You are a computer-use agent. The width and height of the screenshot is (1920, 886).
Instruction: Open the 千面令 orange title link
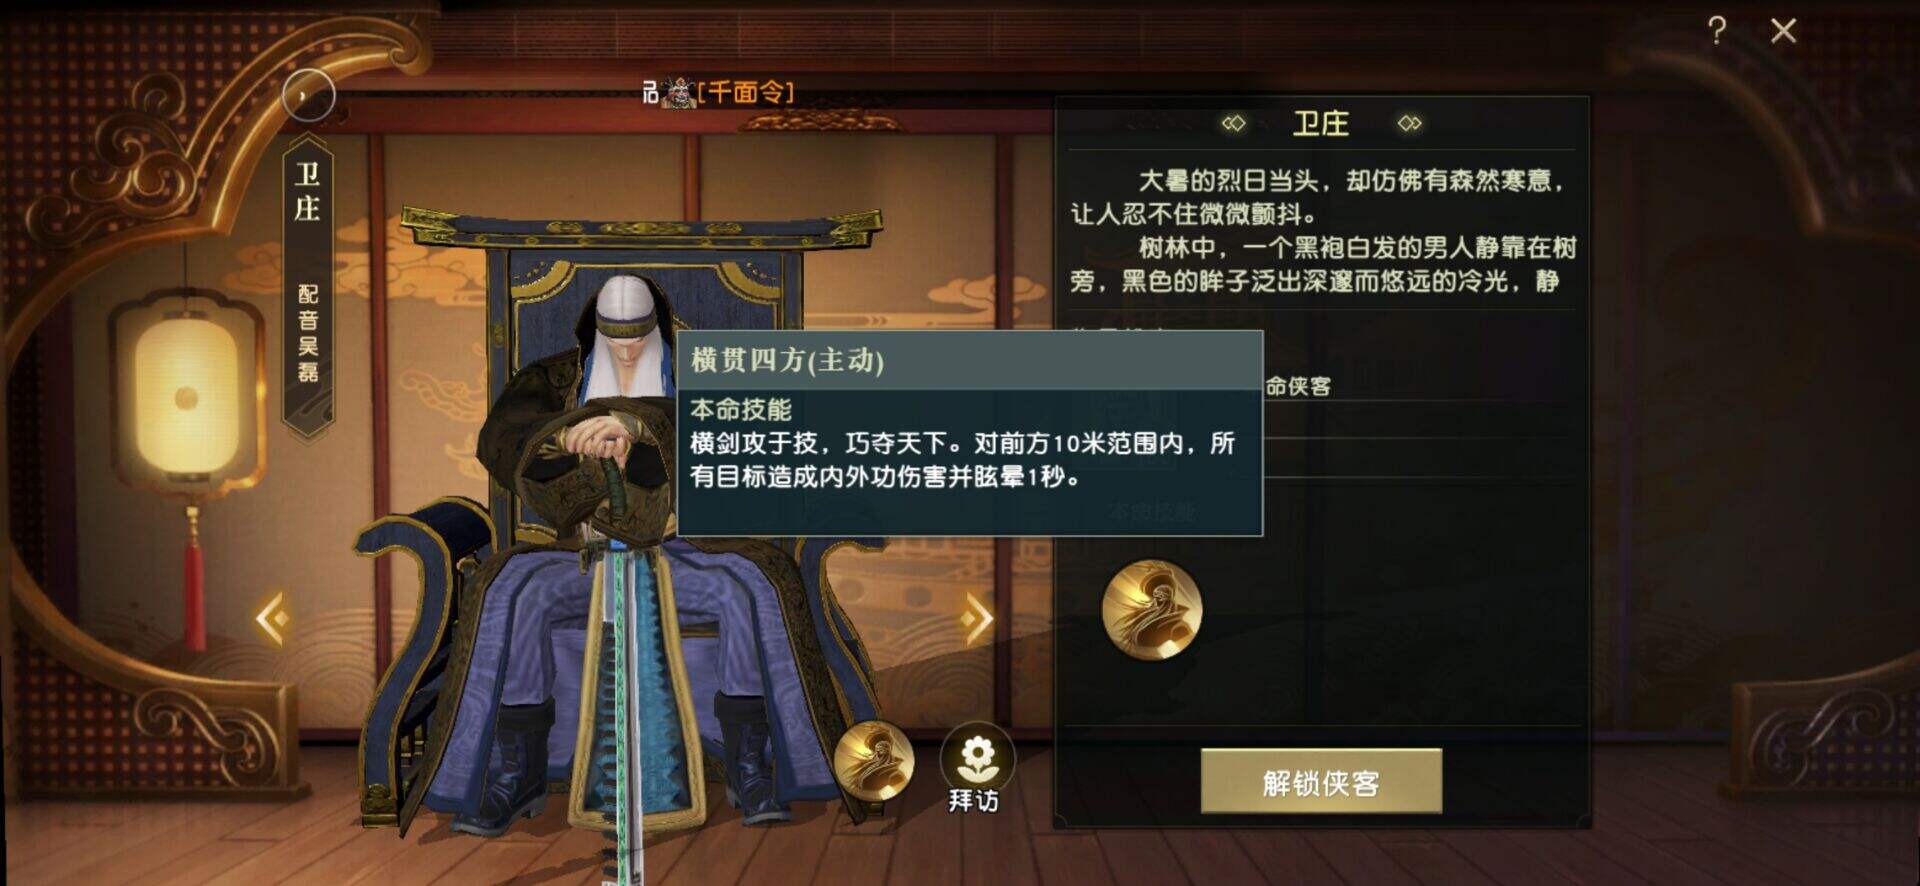746,92
